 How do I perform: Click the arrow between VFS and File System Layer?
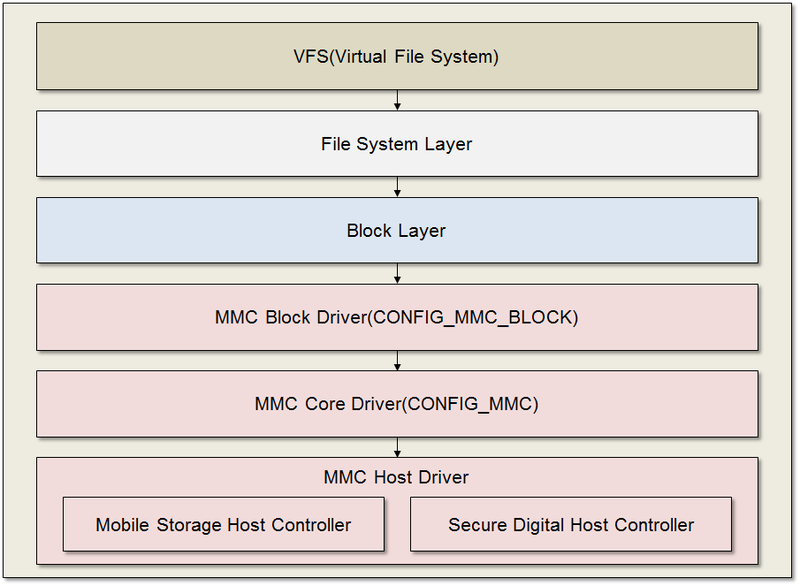(397, 99)
